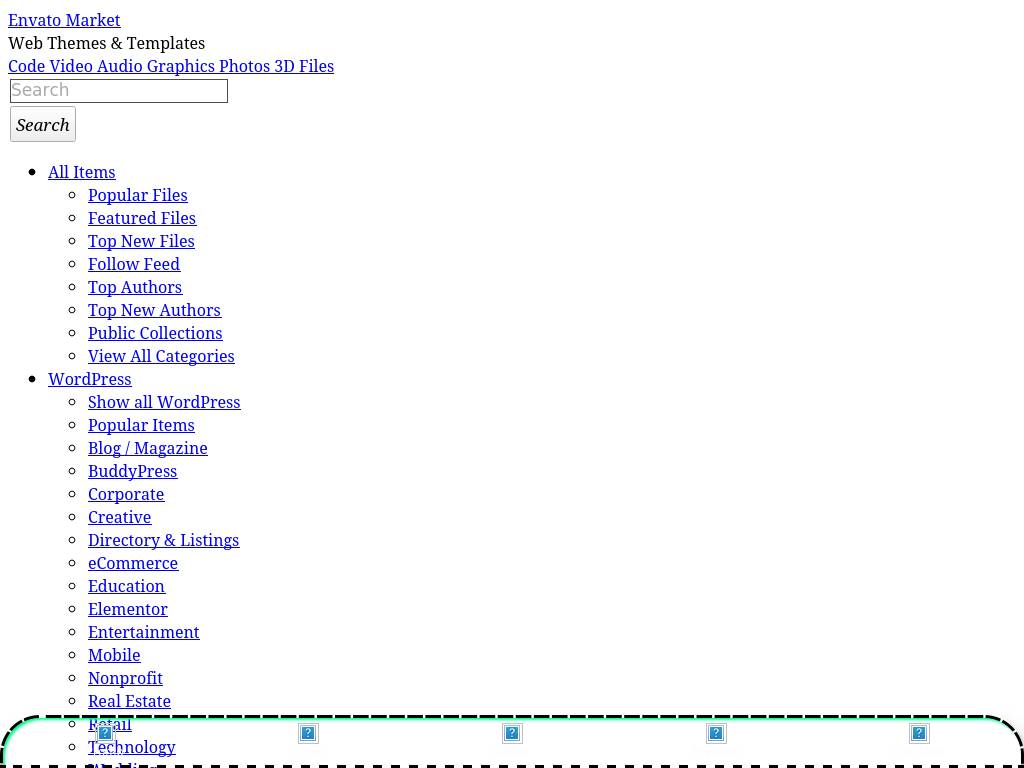Browse Entertainment themes
This screenshot has width=1024, height=768.
[x=144, y=632]
